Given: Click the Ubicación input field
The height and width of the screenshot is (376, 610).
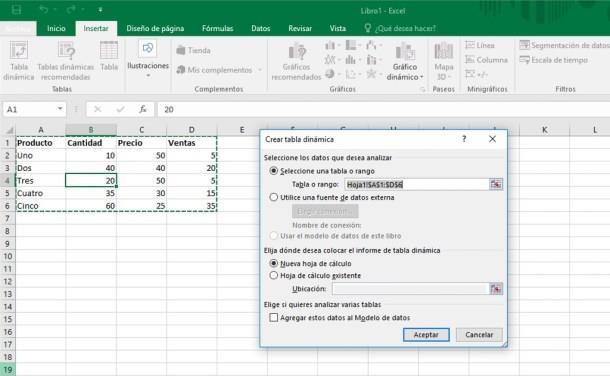Looking at the screenshot, I should tap(410, 289).
